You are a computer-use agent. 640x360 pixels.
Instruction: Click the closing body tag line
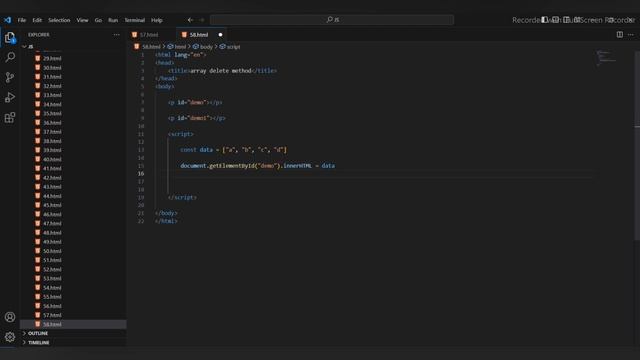[x=166, y=213]
